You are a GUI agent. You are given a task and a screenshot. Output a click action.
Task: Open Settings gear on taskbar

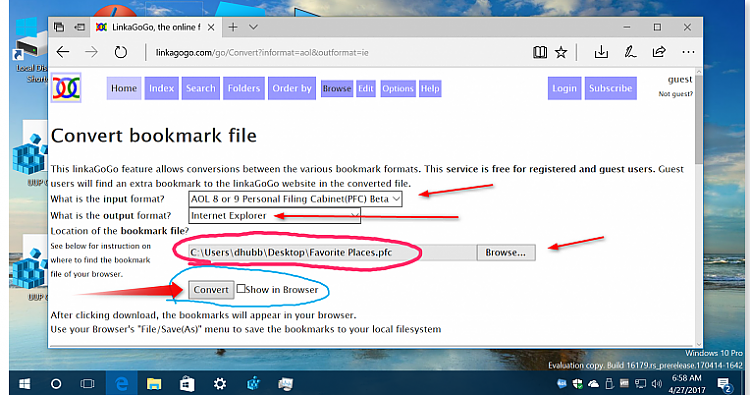point(220,384)
